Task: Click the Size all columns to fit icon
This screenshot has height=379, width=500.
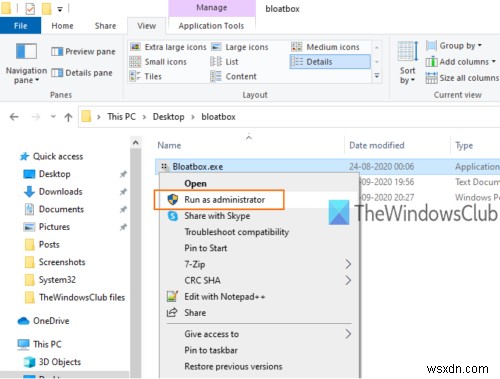Action: tap(431, 78)
